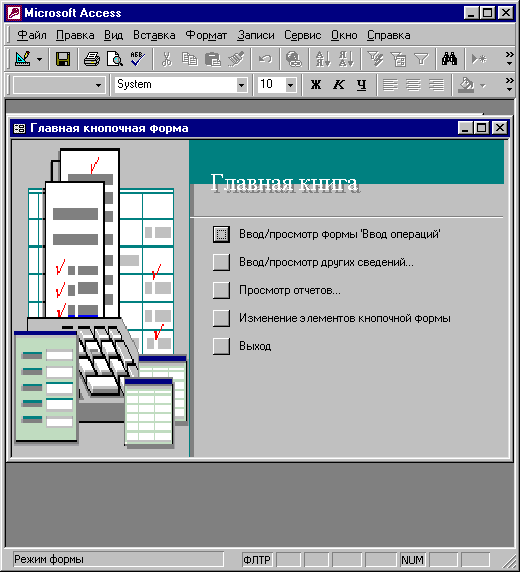This screenshot has height=572, width=520.
Task: Click the form icon in switchboard title bar
Action: 19,128
